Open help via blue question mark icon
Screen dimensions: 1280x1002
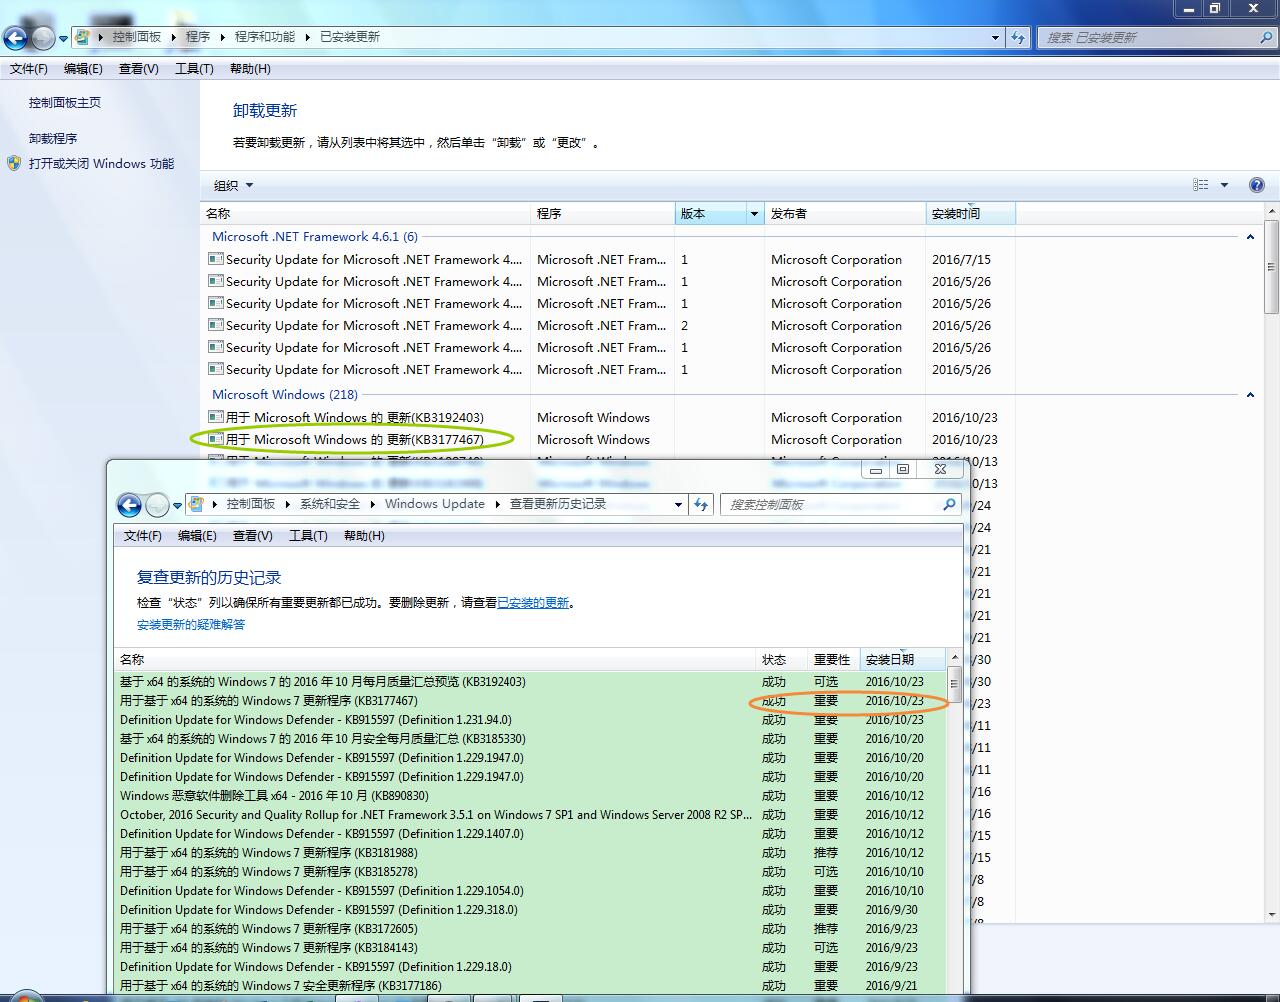point(1257,185)
